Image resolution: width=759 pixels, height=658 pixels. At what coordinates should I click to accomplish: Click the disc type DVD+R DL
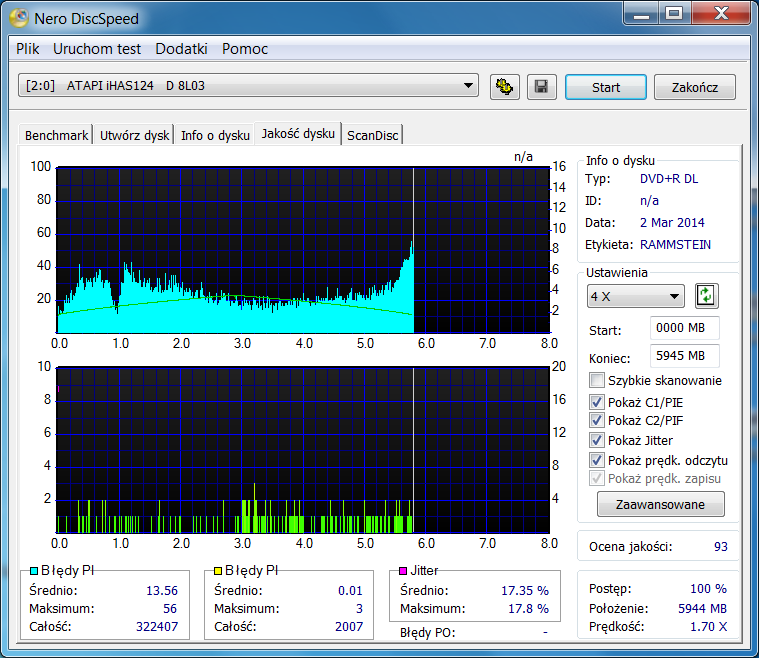(669, 179)
